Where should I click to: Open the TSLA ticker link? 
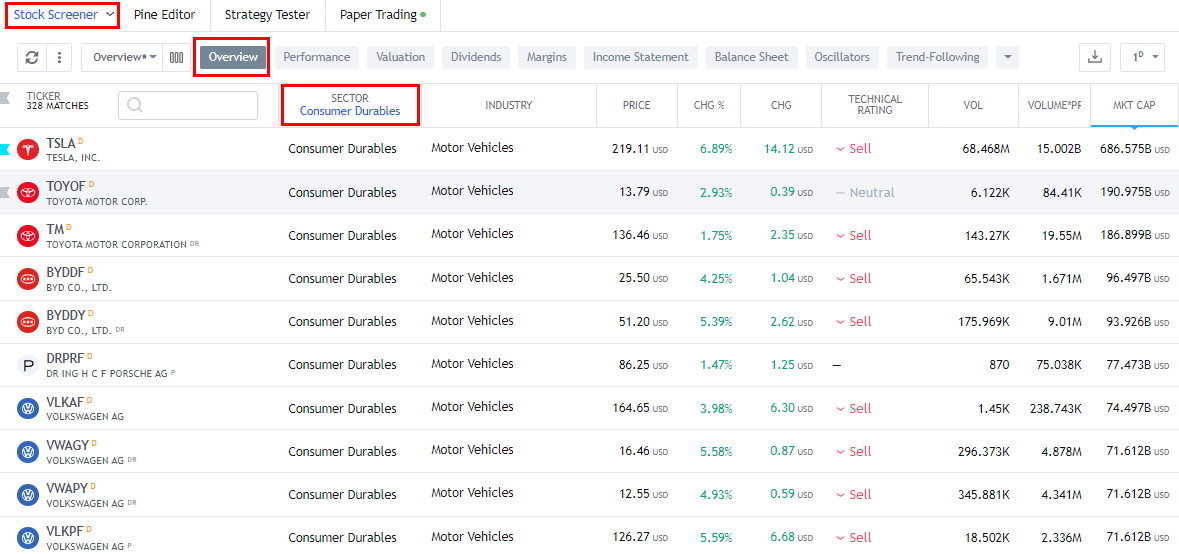(61, 143)
